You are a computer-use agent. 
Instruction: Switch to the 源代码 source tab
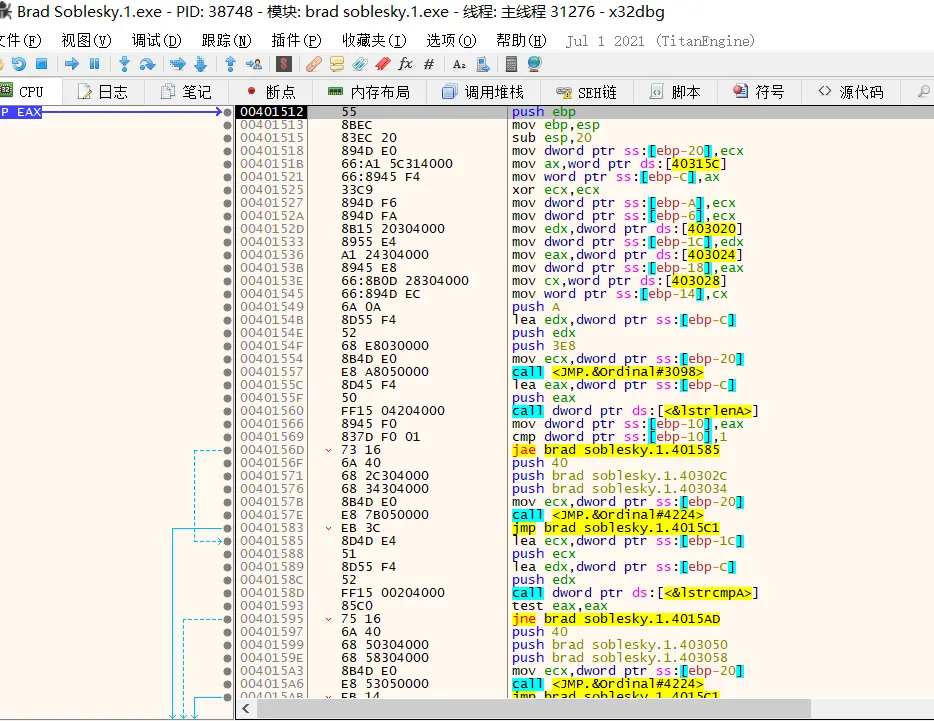851,92
